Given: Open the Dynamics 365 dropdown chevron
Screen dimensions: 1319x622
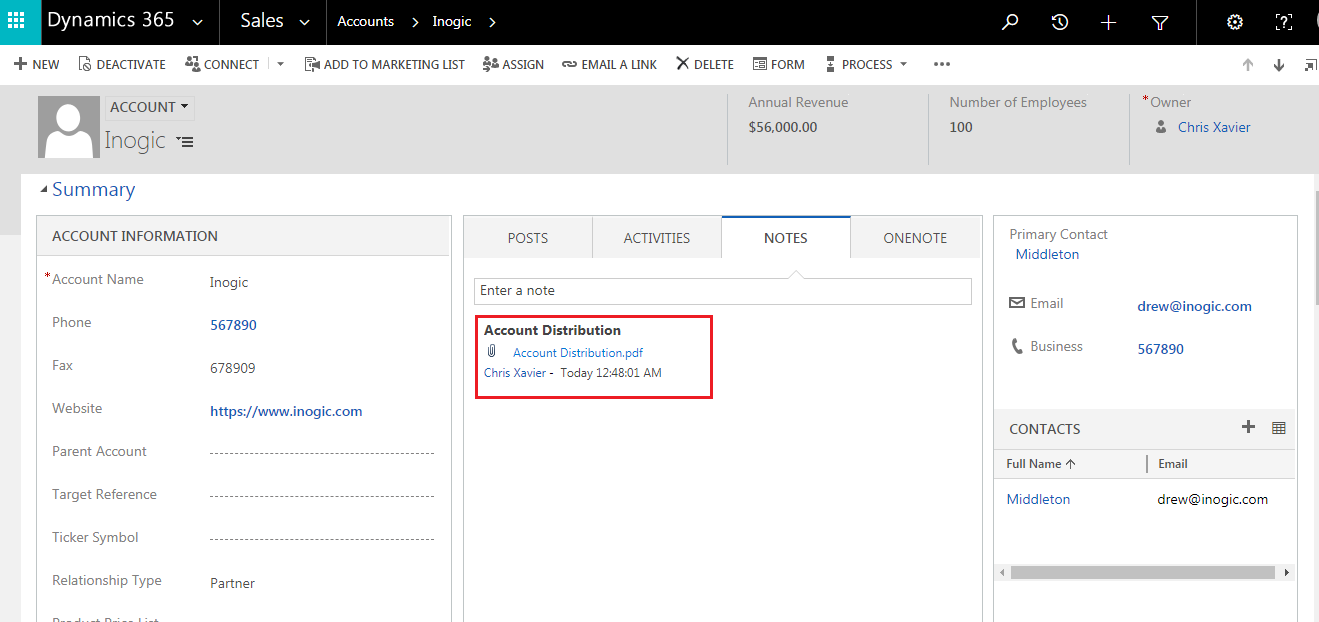Looking at the screenshot, I should [197, 22].
